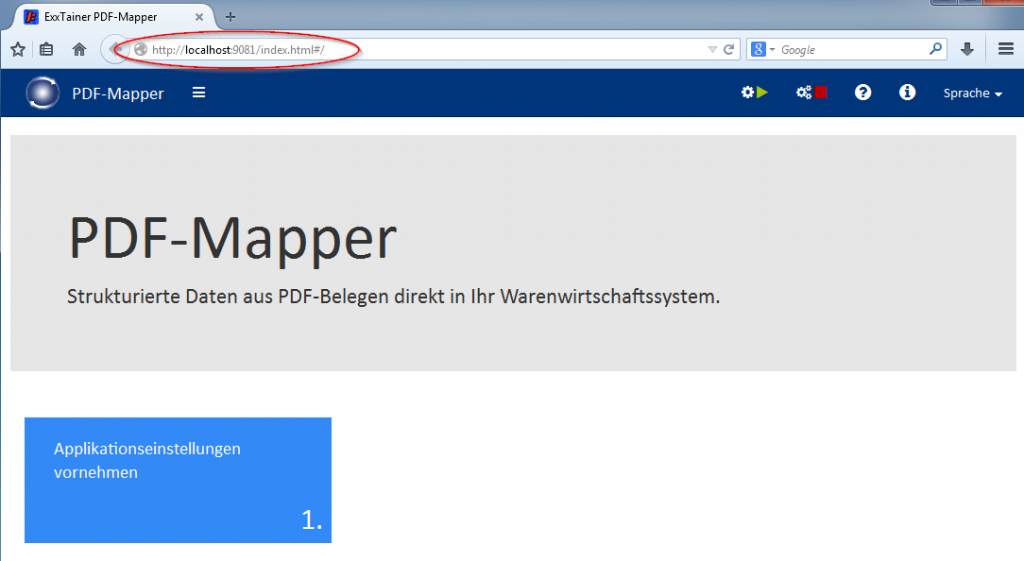The height and width of the screenshot is (561, 1024).
Task: Start the service with gear-play icon
Action: point(754,93)
